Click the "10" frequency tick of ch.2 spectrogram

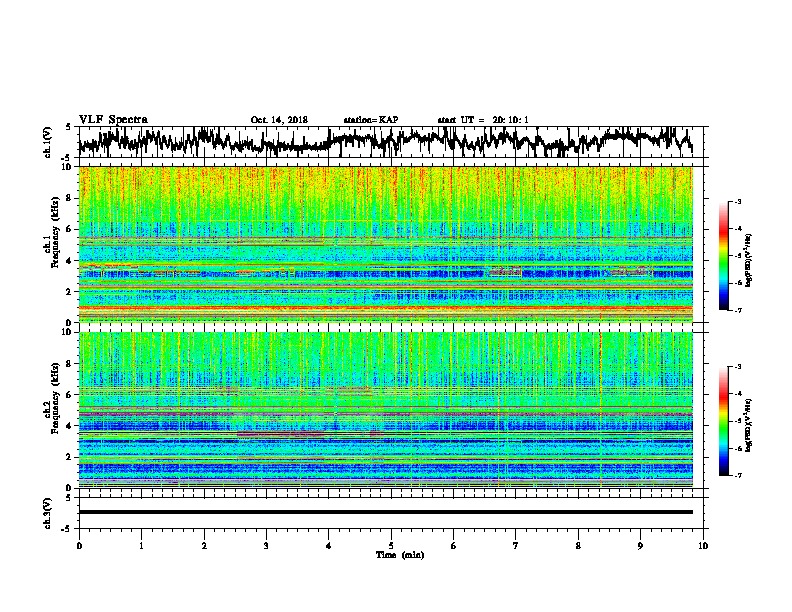(x=68, y=332)
